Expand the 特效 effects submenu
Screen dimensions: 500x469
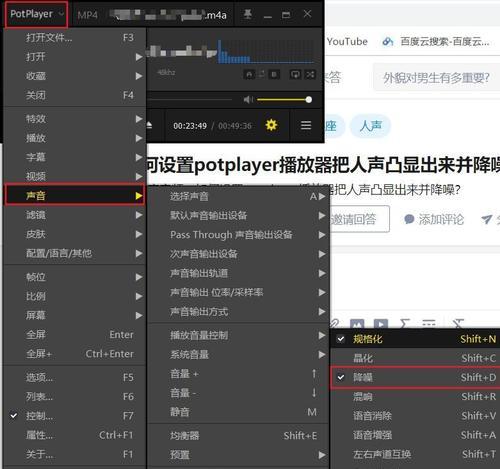point(75,119)
